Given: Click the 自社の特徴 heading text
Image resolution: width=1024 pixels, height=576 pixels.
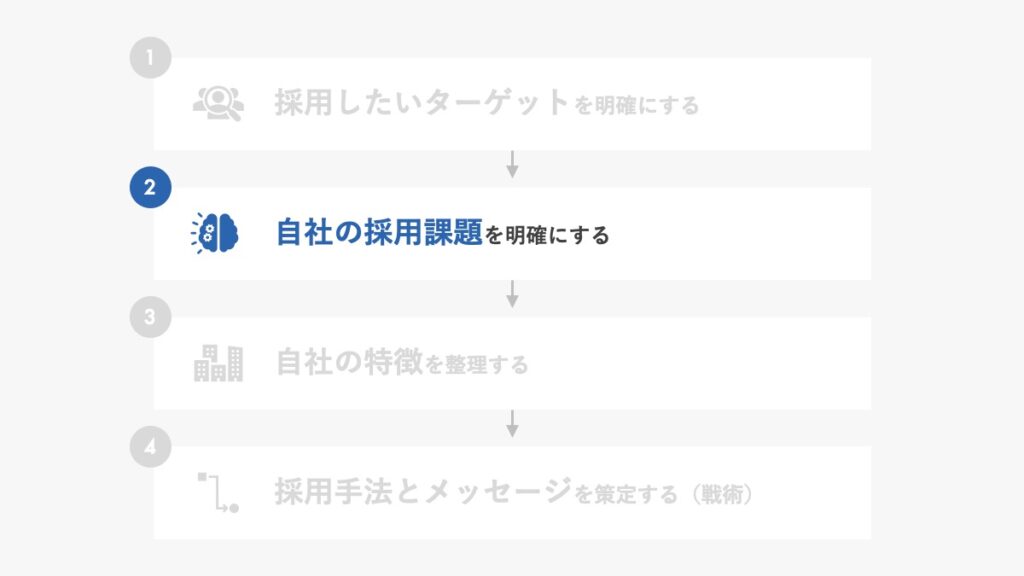Looking at the screenshot, I should pyautogui.click(x=349, y=363).
